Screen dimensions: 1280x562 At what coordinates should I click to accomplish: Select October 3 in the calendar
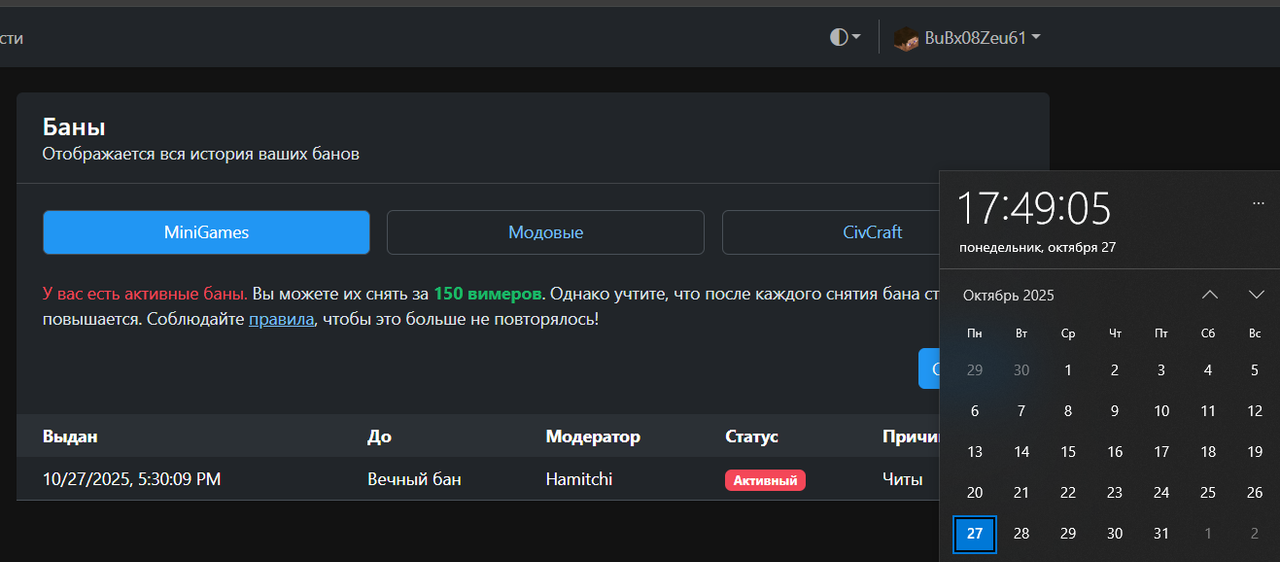point(1161,370)
